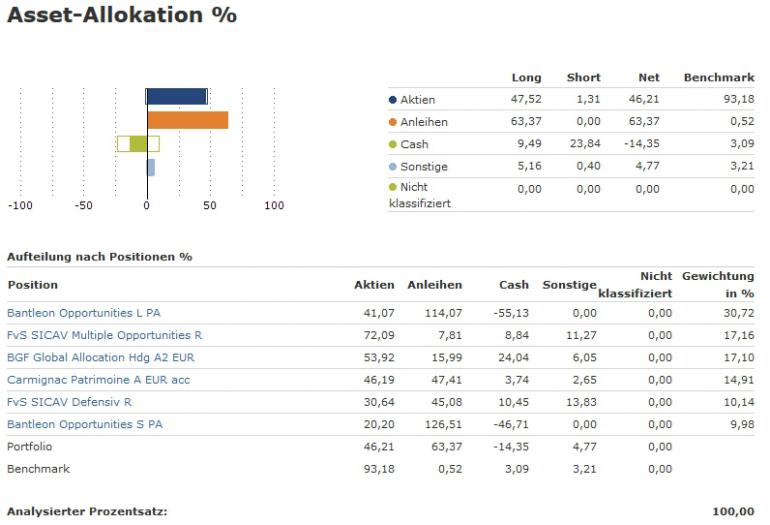Open Bantleon Opportunities L PA fund
Image resolution: width=770 pixels, height=525 pixels.
tap(84, 313)
